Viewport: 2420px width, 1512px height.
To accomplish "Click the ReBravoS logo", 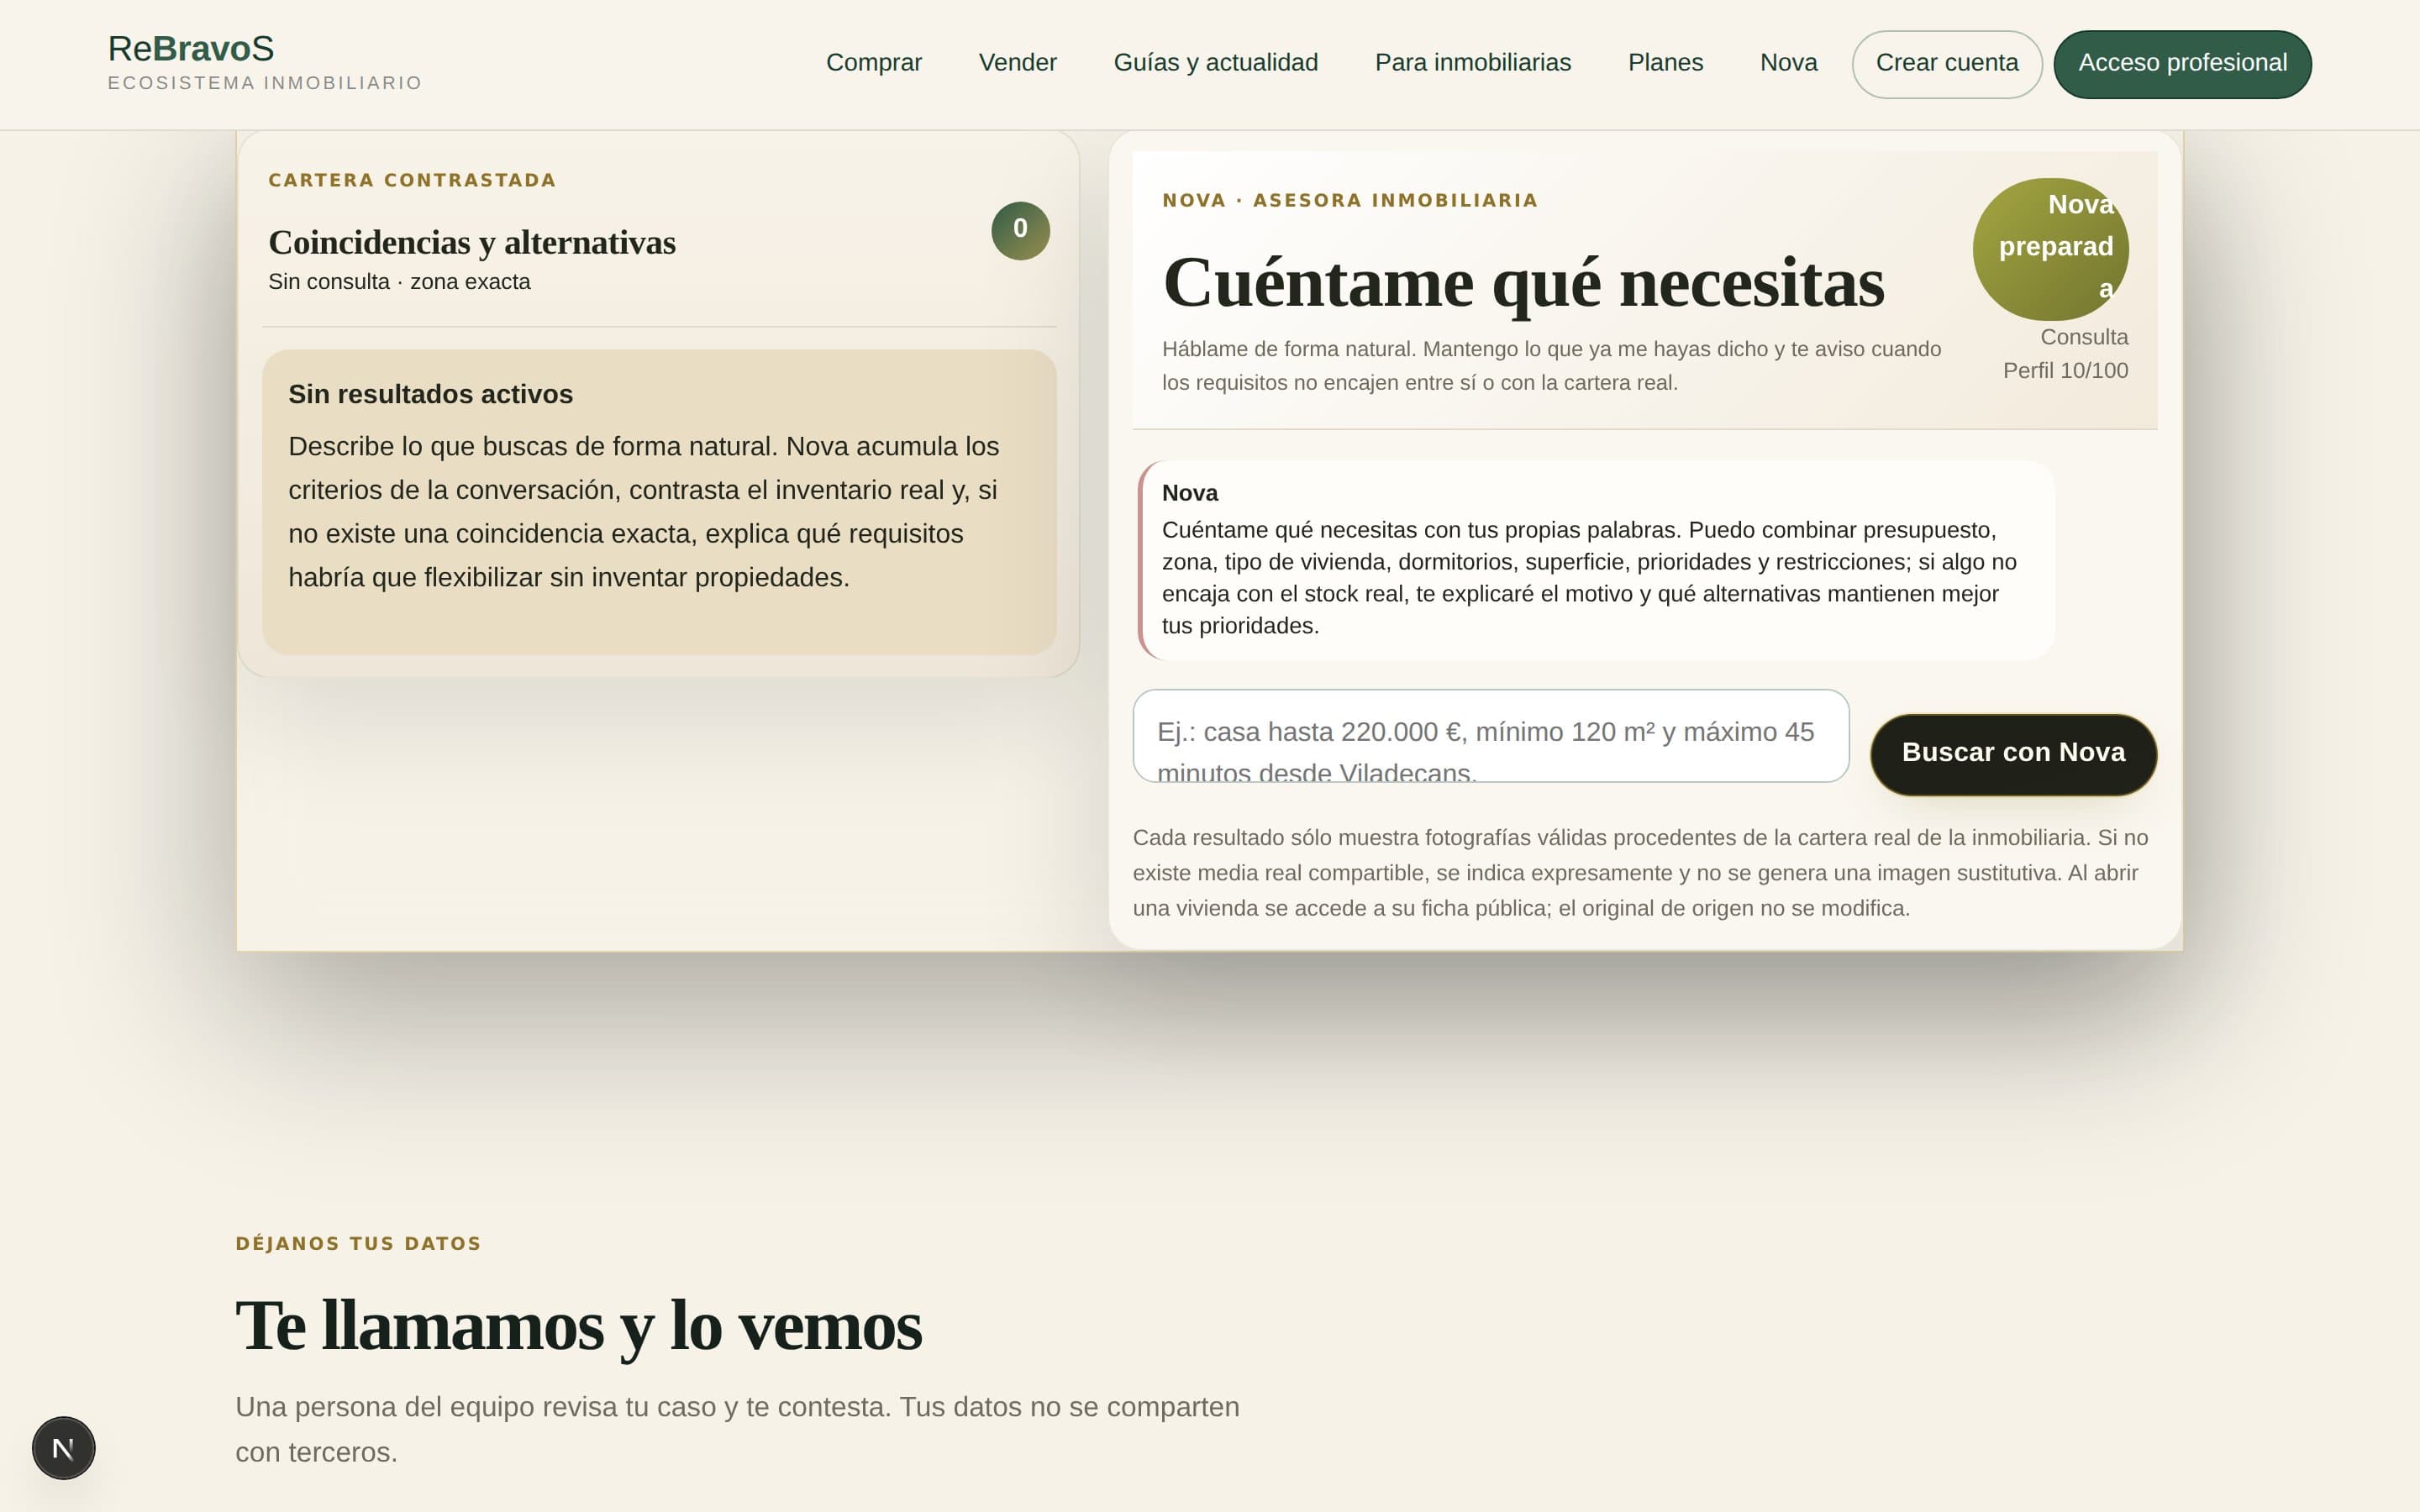I will pyautogui.click(x=191, y=48).
